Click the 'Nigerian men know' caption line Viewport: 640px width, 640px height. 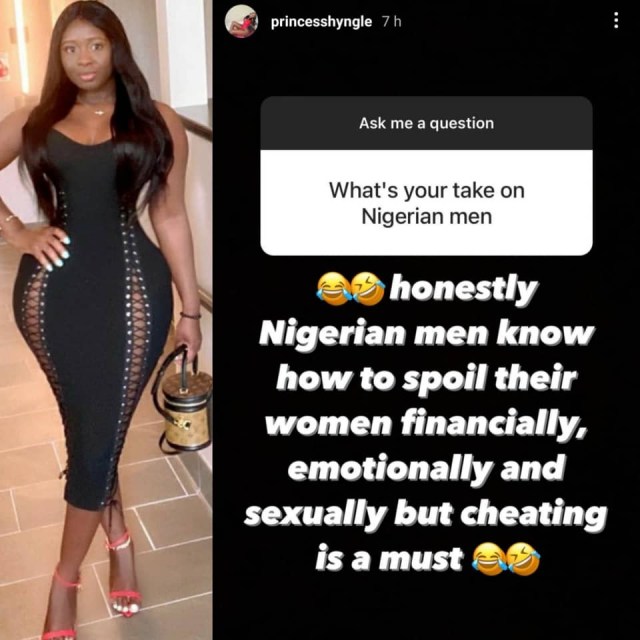[x=426, y=334]
